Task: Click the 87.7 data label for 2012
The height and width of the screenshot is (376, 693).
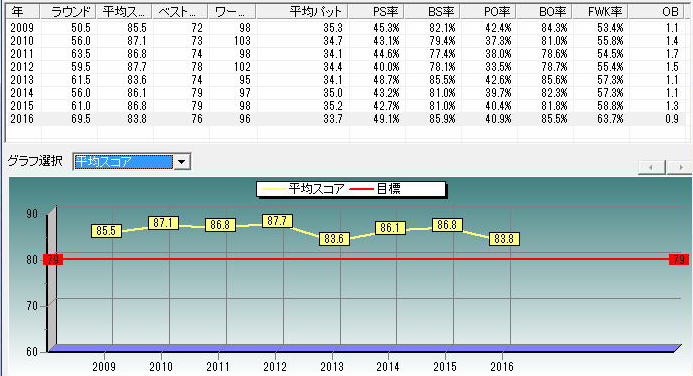Action: 277,221
